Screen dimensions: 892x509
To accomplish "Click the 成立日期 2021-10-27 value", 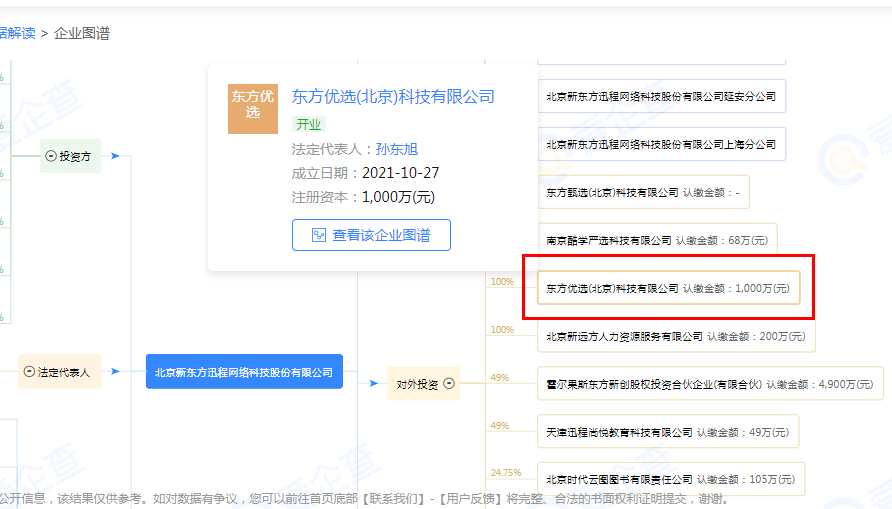I will click(400, 173).
